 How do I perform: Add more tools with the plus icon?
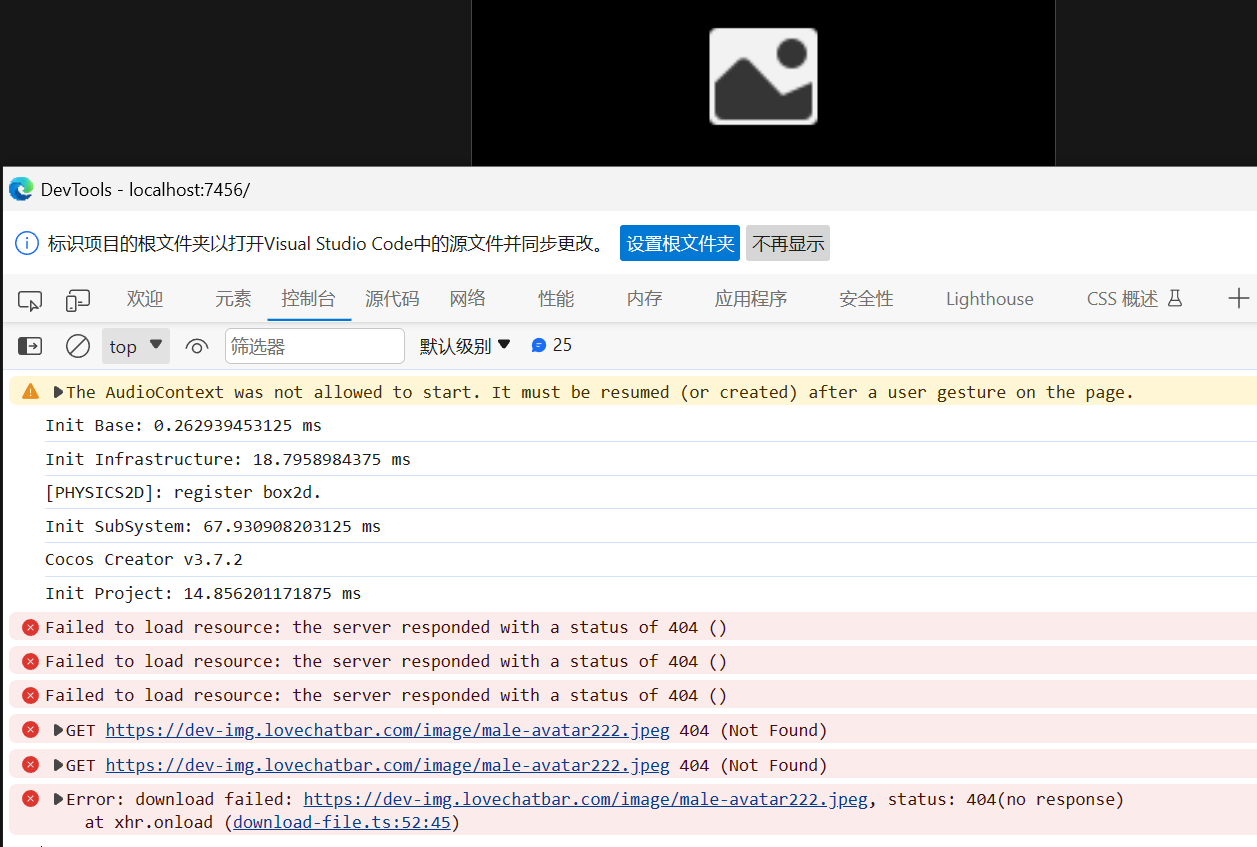[1239, 298]
